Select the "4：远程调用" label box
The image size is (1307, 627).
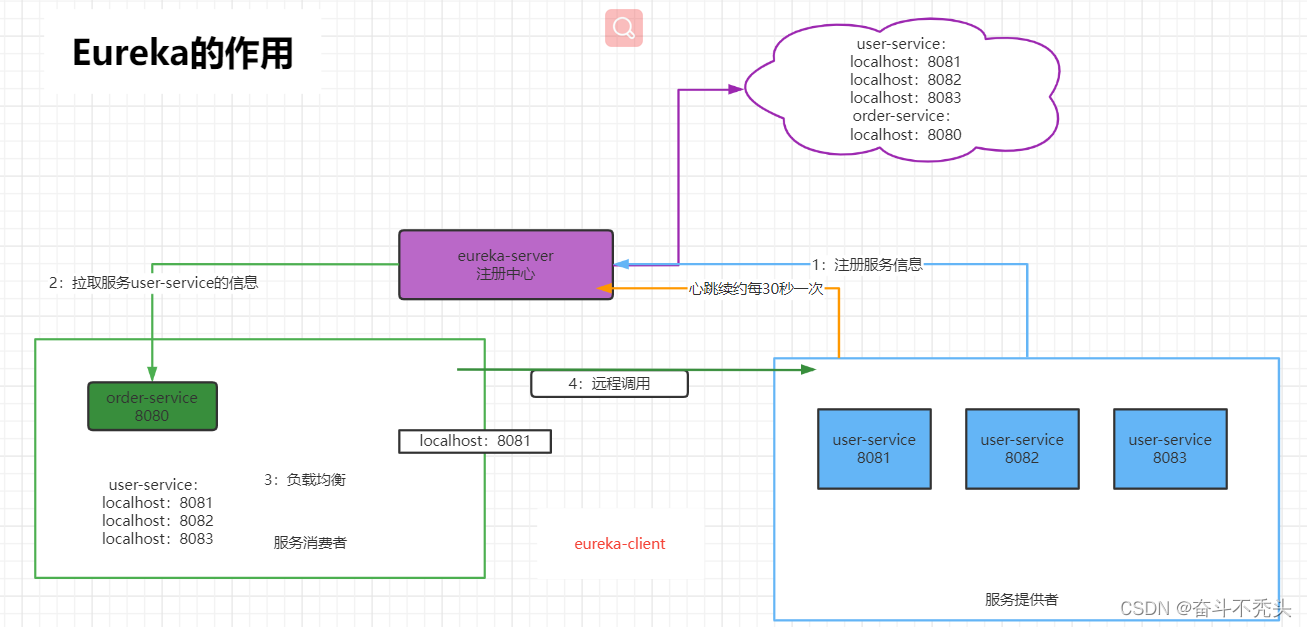pyautogui.click(x=609, y=383)
